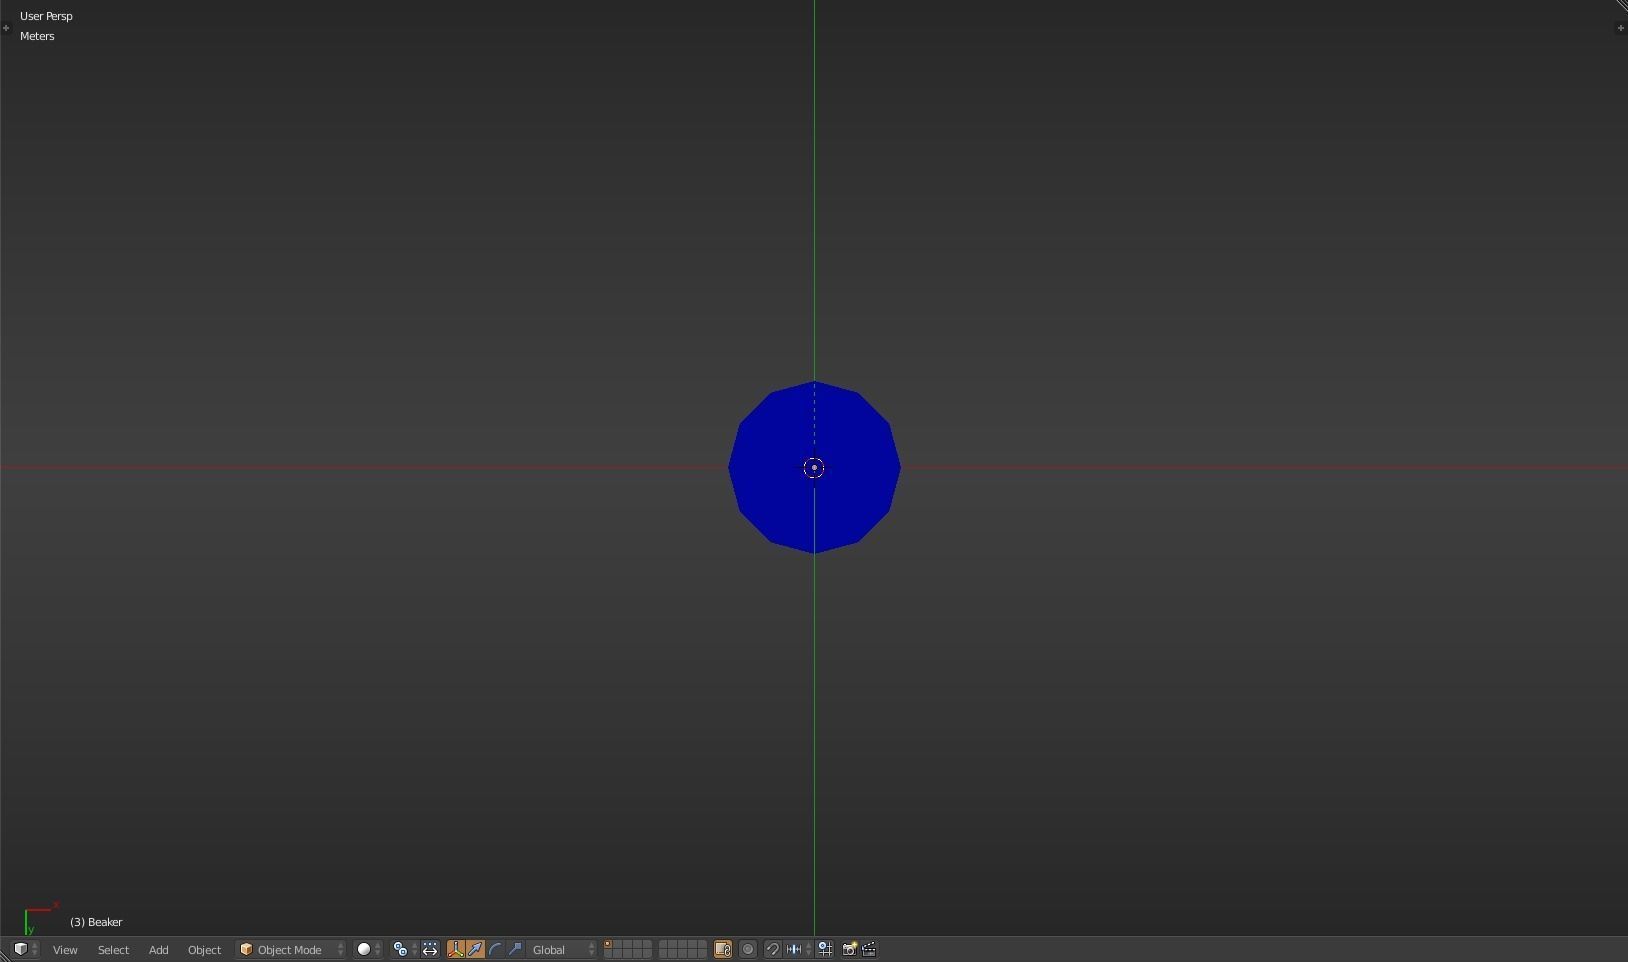
Task: Toggle proportional editing mode
Action: click(x=748, y=949)
